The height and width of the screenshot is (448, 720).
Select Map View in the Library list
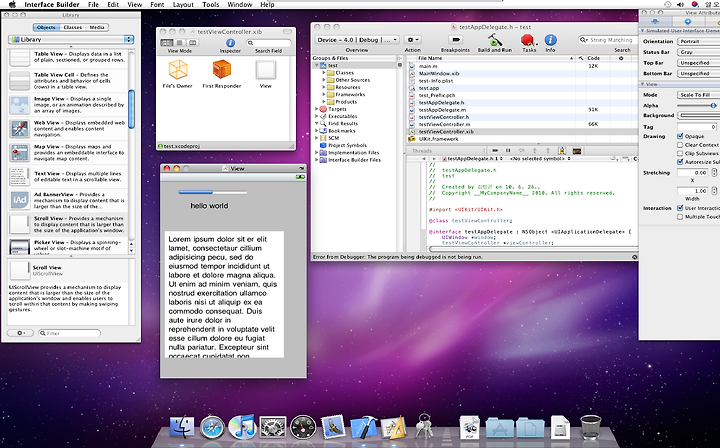tap(68, 152)
